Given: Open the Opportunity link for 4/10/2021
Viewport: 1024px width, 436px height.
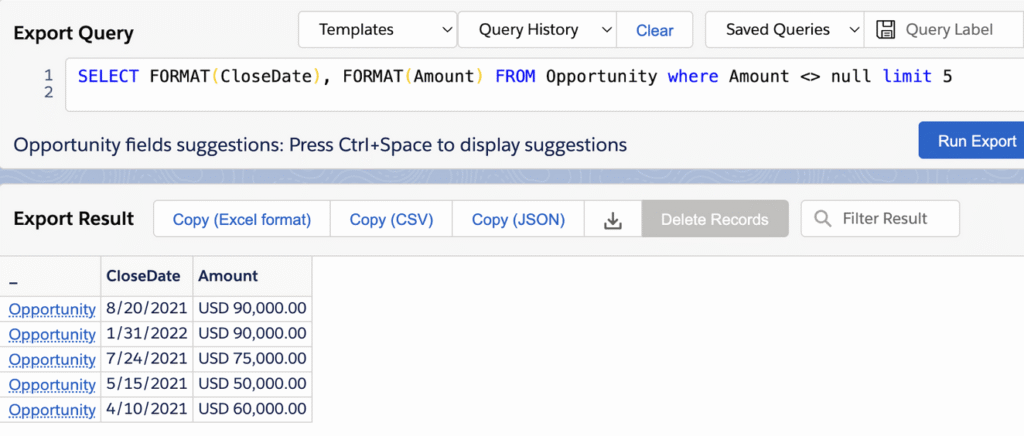Looking at the screenshot, I should 52,411.
